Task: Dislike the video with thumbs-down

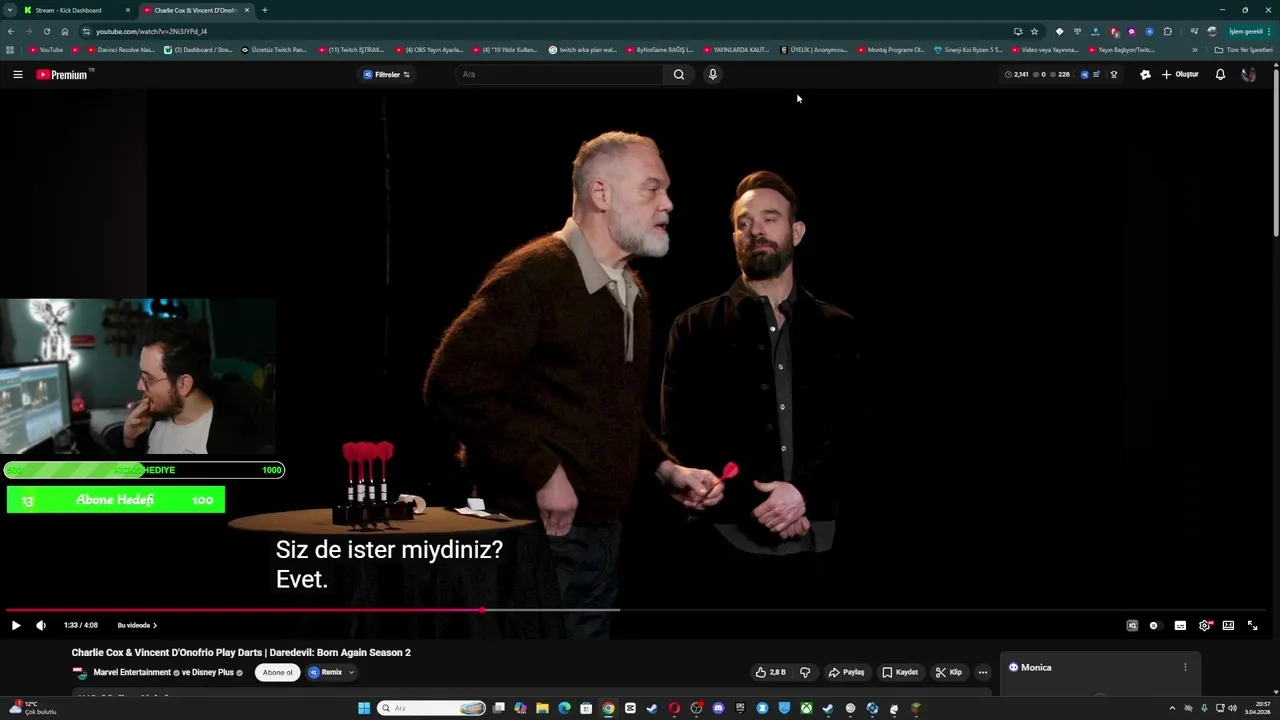Action: coord(805,672)
